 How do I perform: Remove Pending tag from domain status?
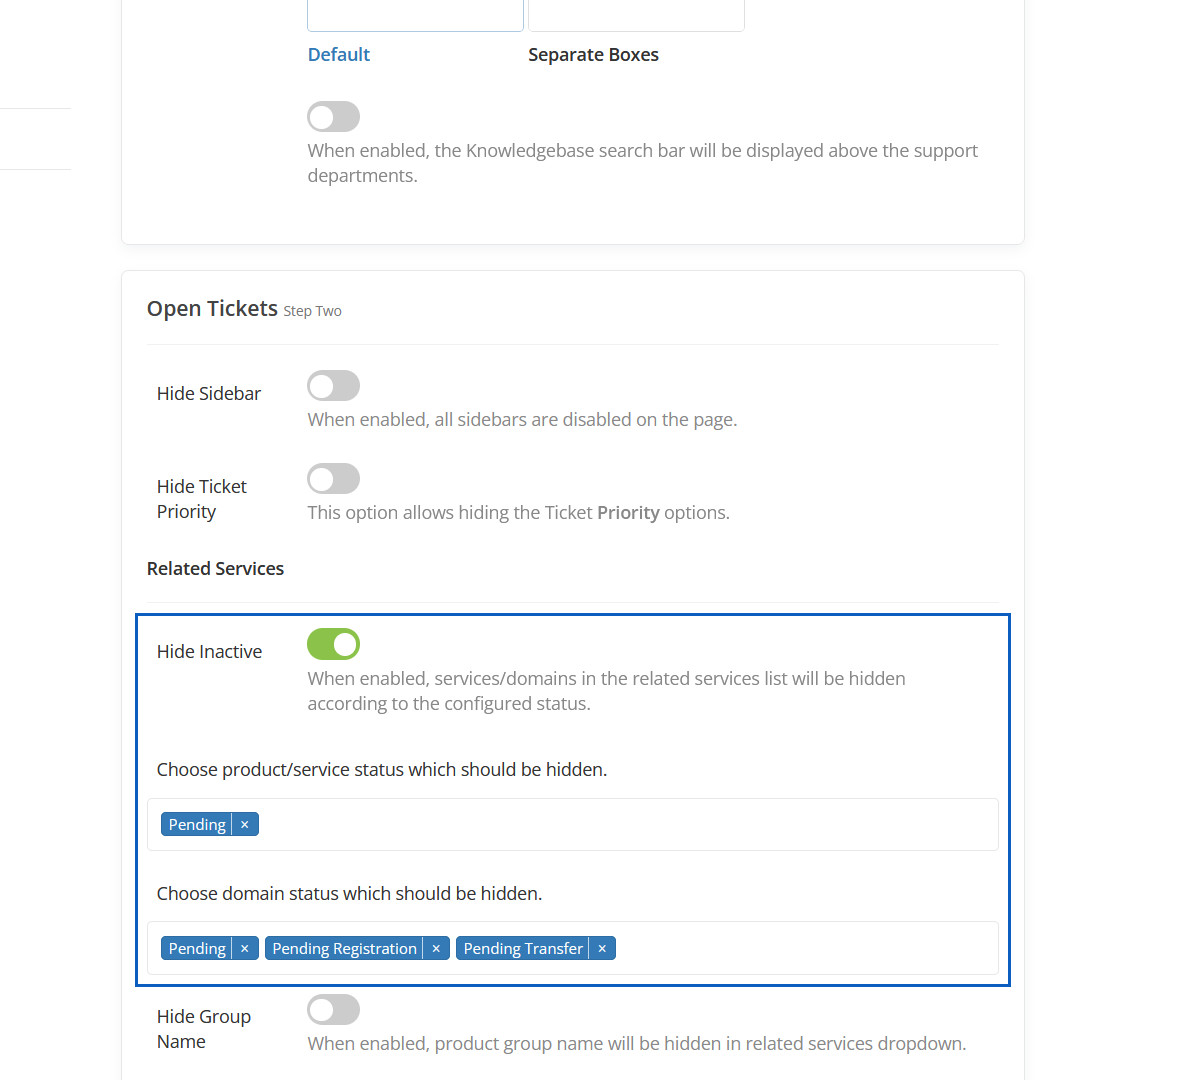click(245, 949)
